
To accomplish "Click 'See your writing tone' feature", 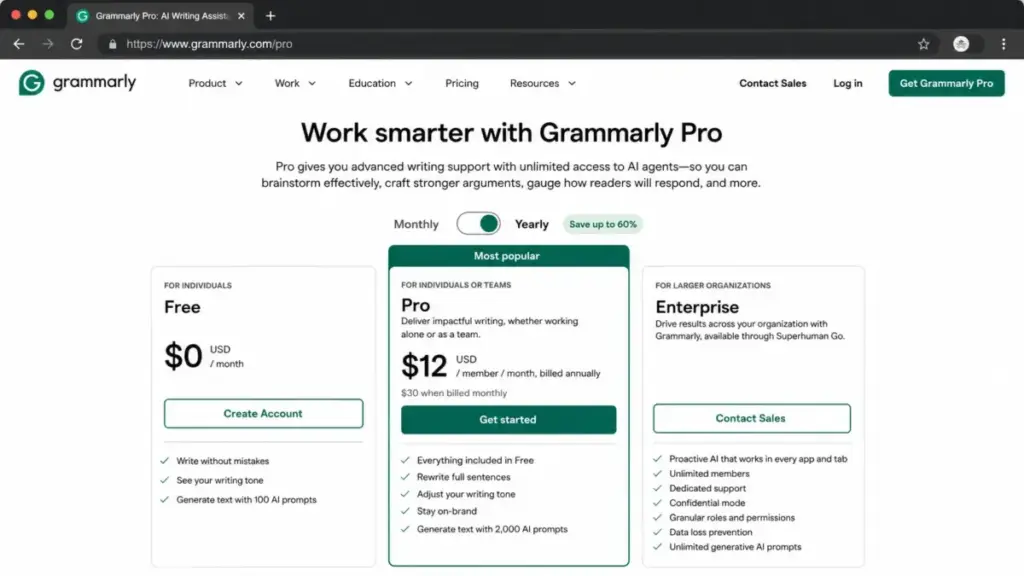I will [219, 480].
